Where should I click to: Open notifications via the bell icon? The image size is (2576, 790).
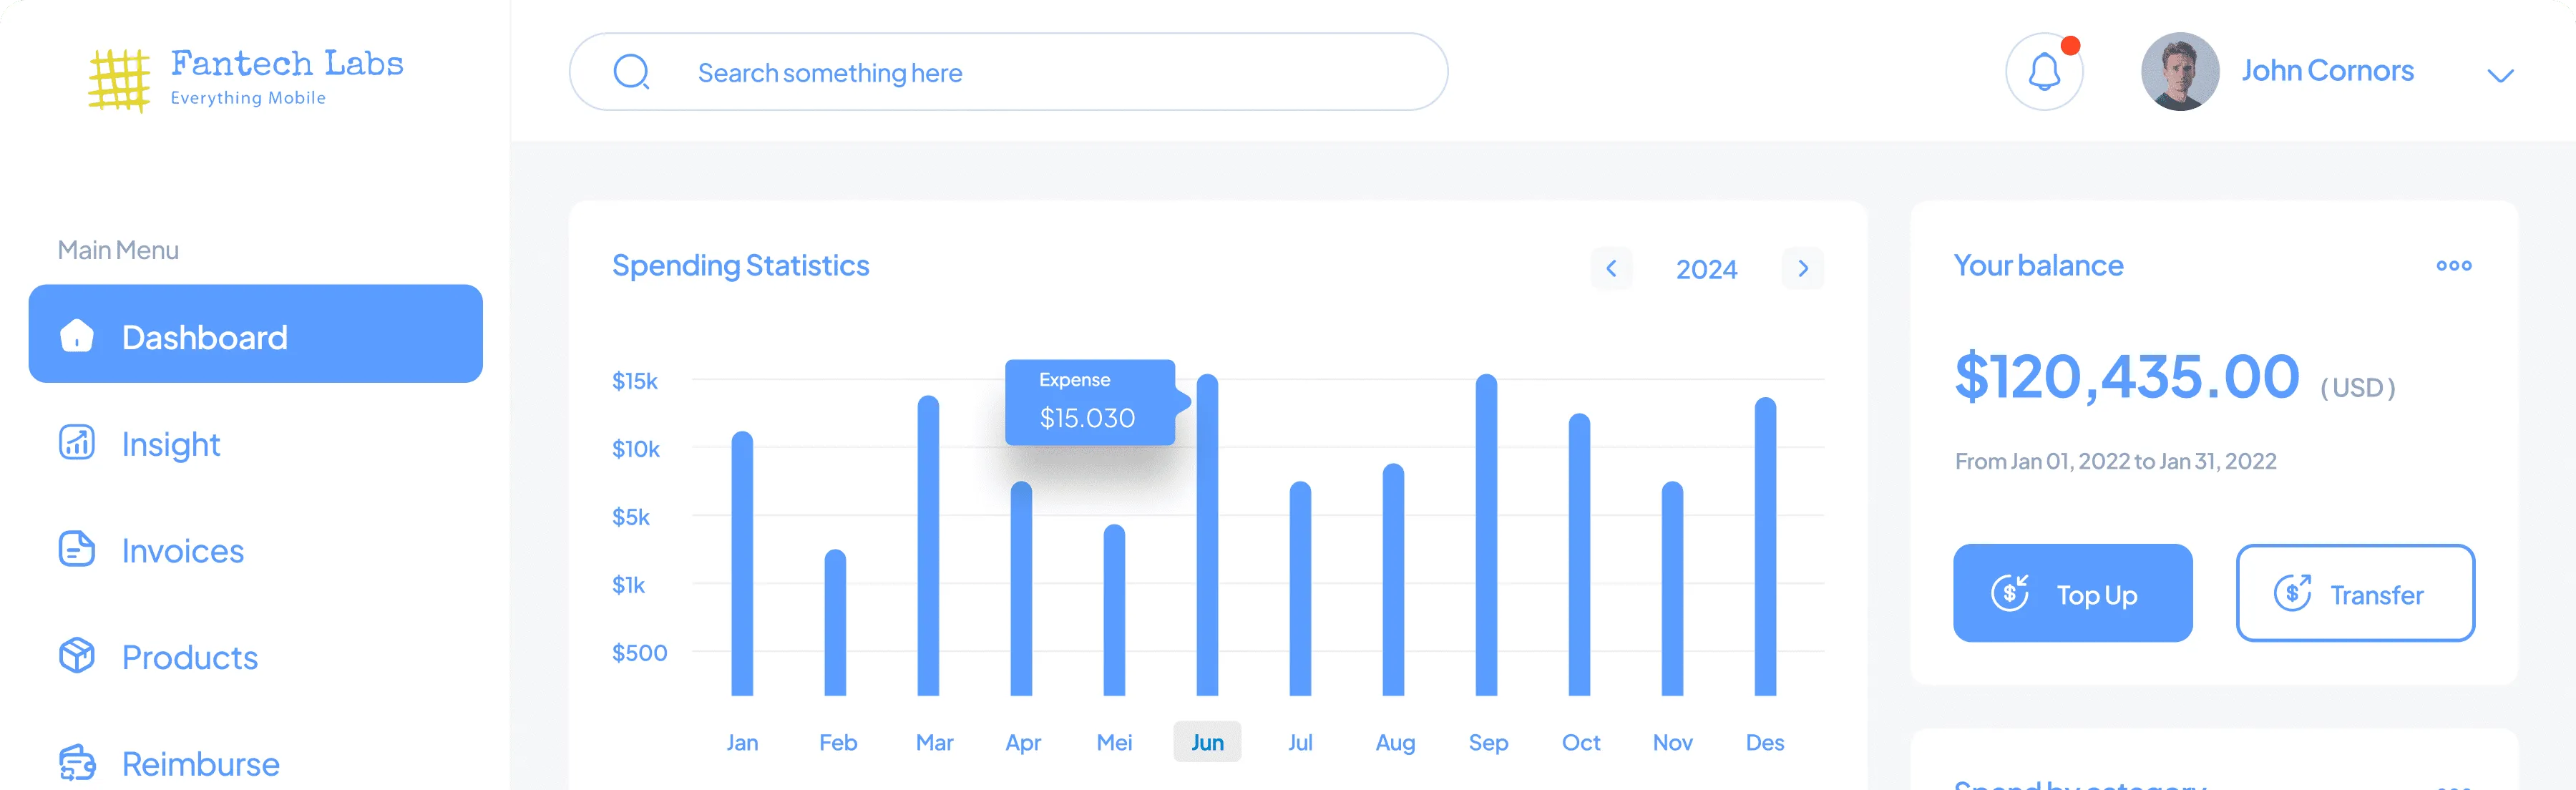pos(2044,72)
